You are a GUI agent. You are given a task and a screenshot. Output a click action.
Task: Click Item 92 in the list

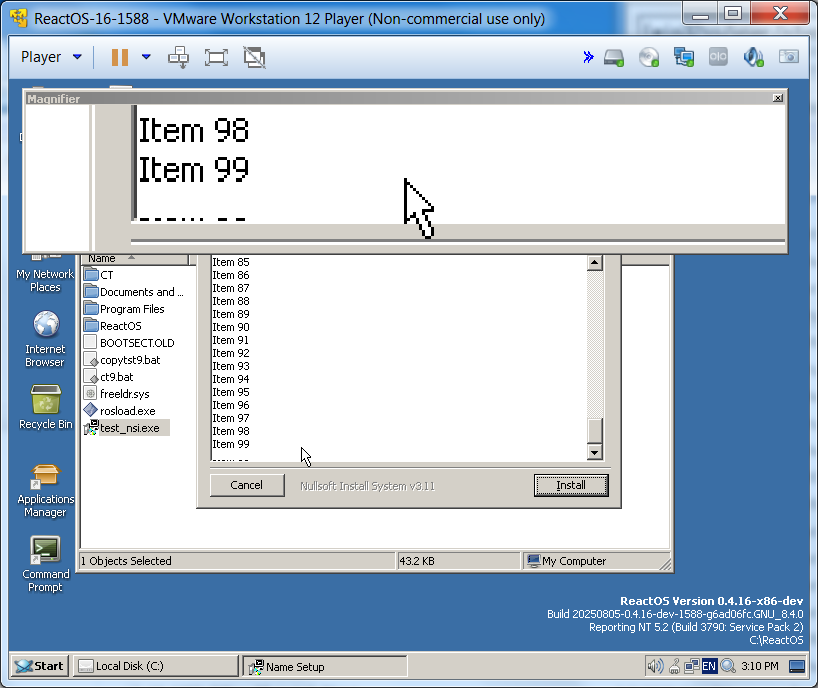click(x=231, y=353)
